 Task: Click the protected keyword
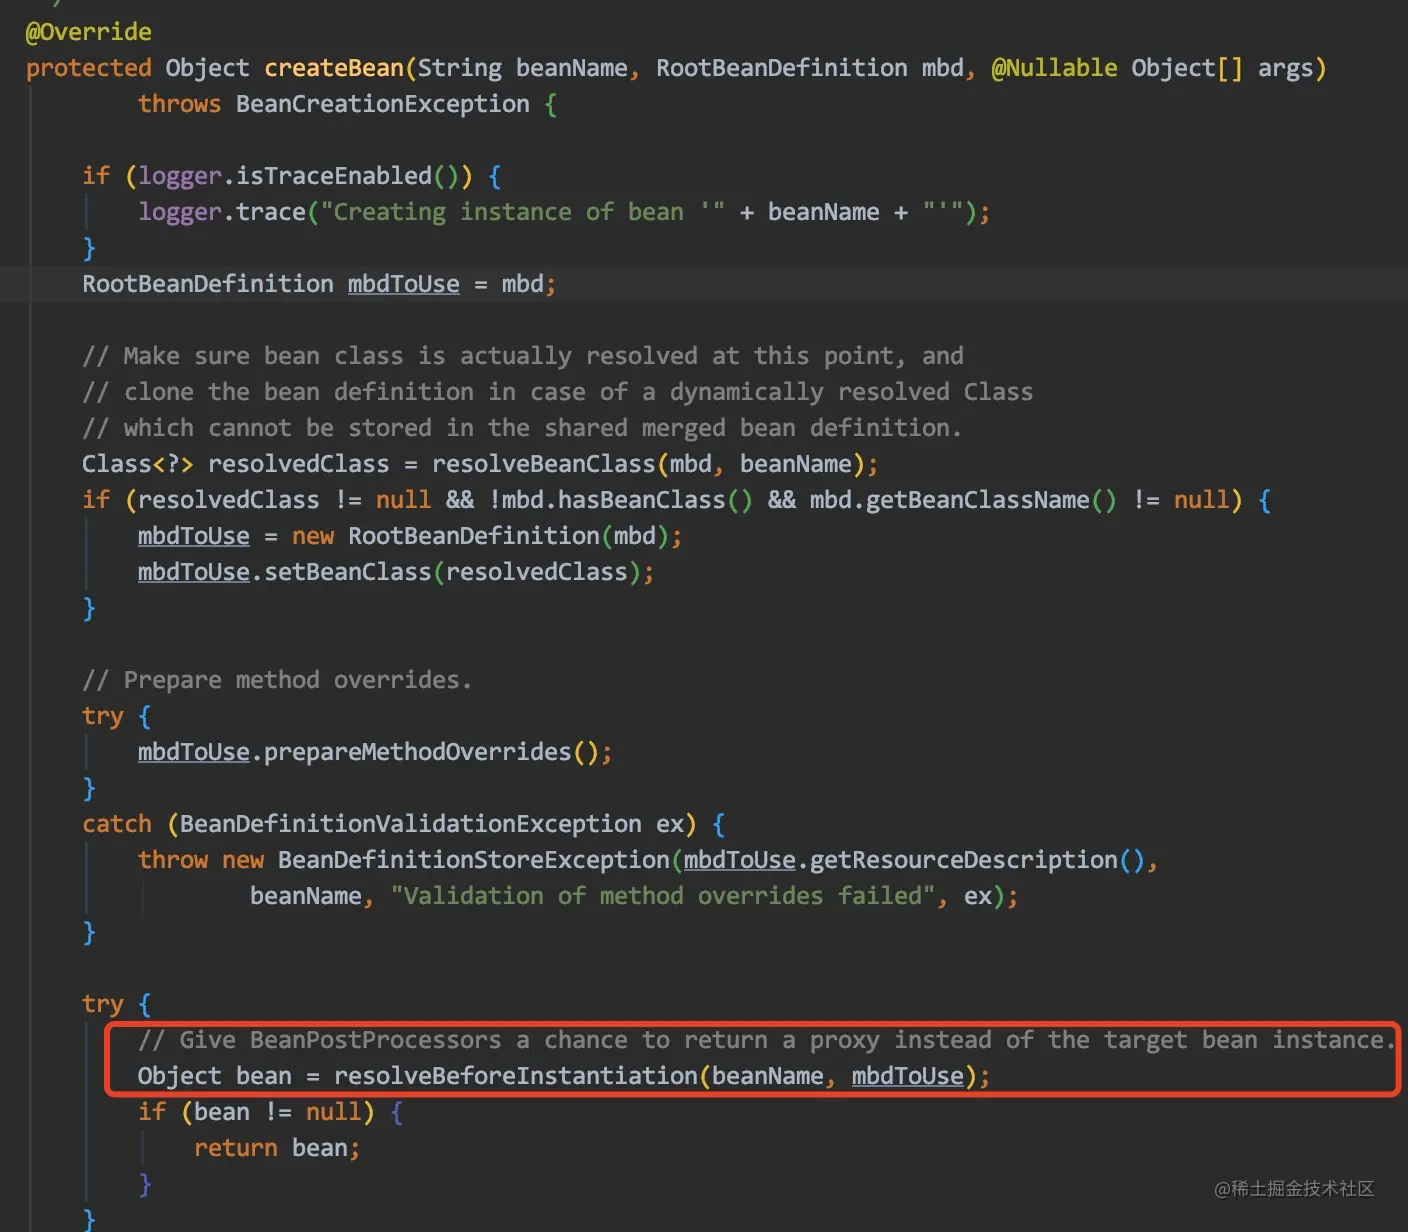[x=88, y=68]
